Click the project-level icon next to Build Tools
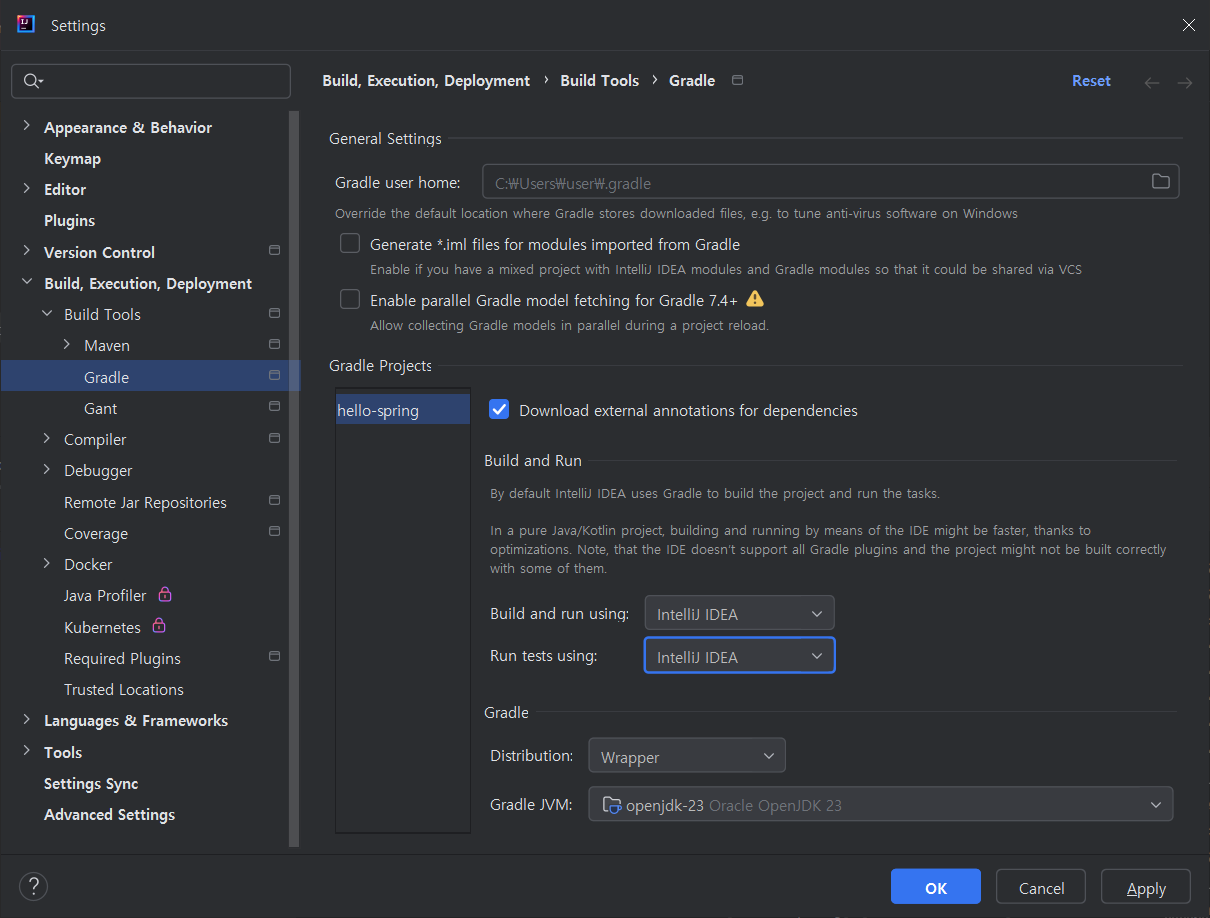The image size is (1210, 918). point(274,313)
